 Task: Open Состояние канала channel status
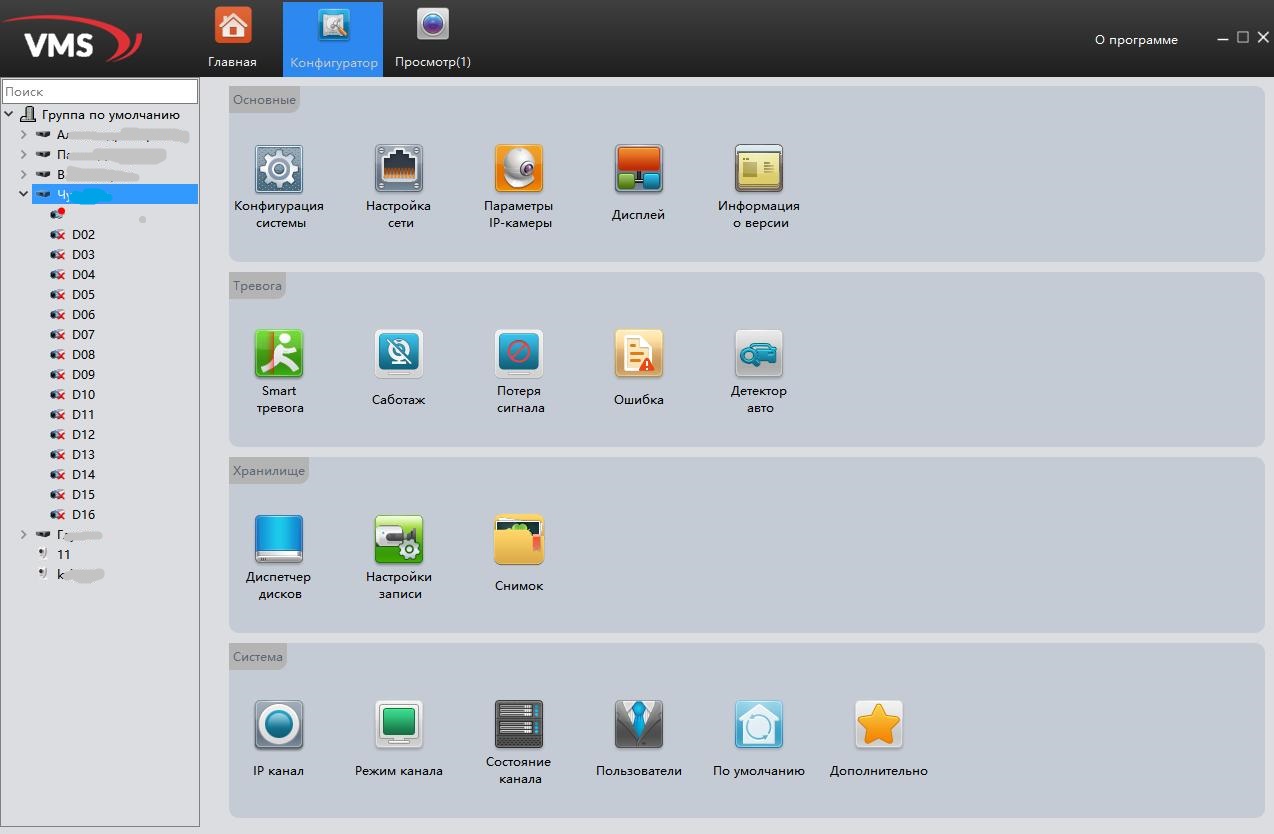pos(518,725)
